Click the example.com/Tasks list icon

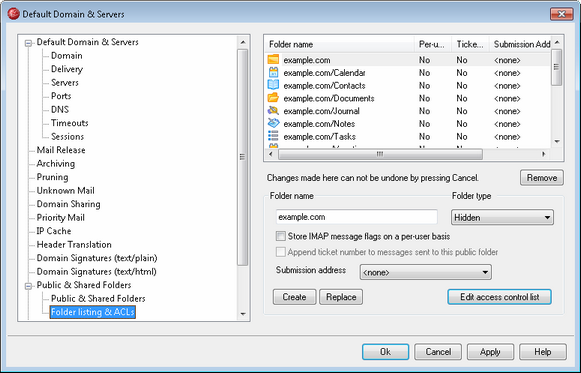point(273,136)
